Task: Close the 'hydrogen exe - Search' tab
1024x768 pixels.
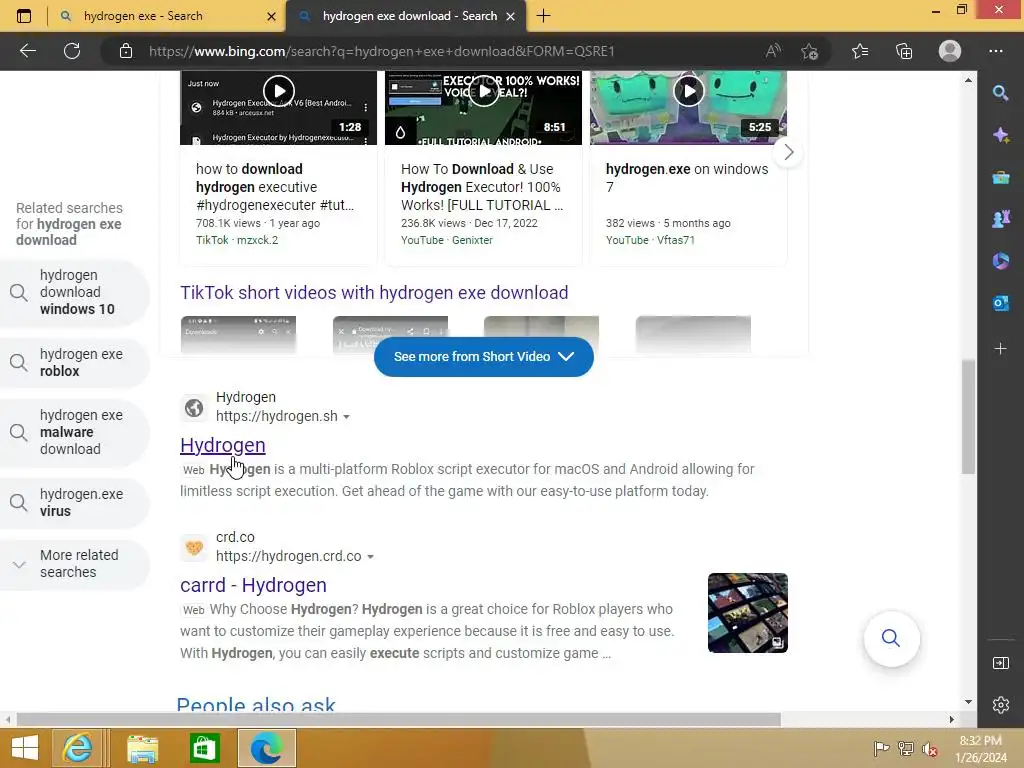Action: pyautogui.click(x=272, y=16)
